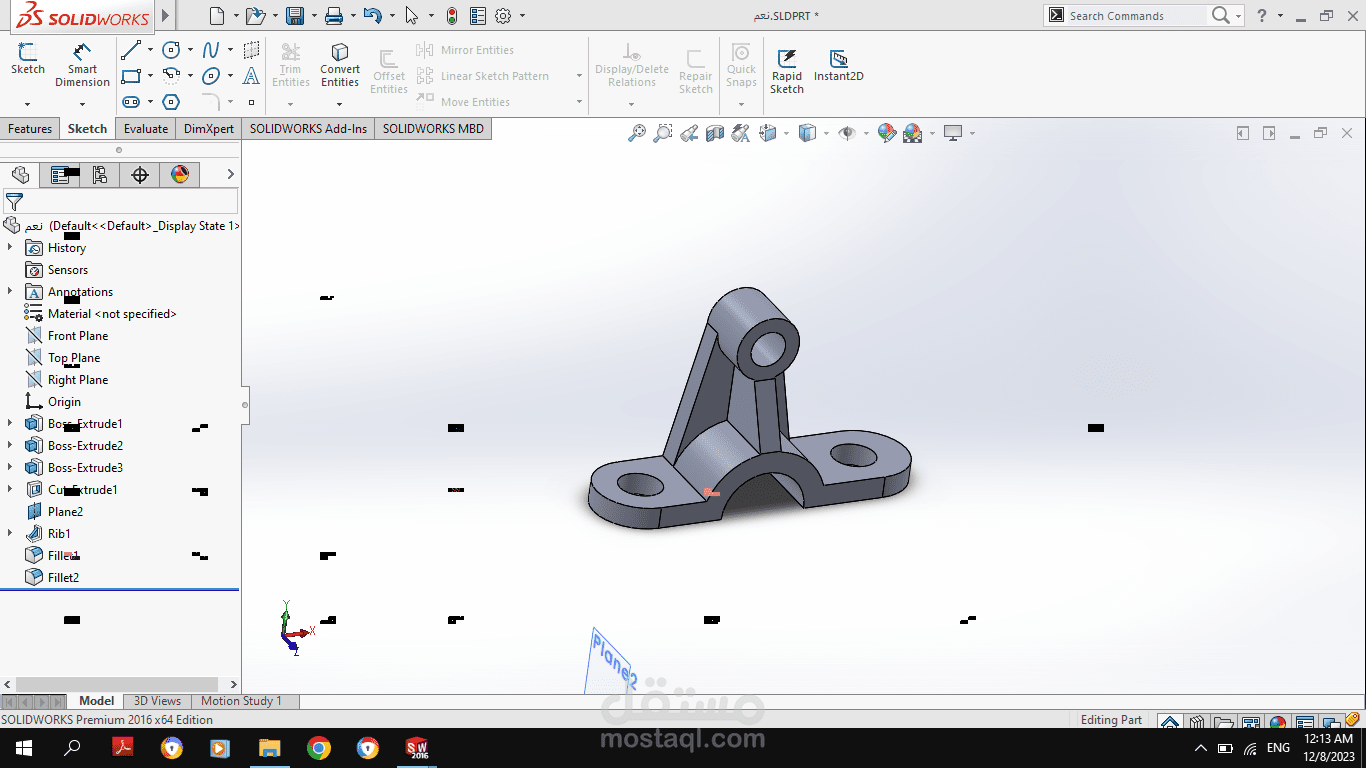
Task: Switch to the SOLIDWORKS MBD tab
Action: click(433, 129)
